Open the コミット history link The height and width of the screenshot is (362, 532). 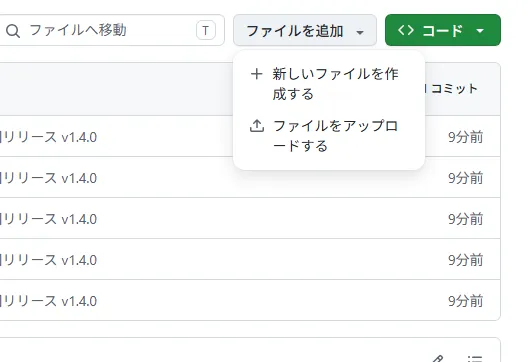[454, 89]
